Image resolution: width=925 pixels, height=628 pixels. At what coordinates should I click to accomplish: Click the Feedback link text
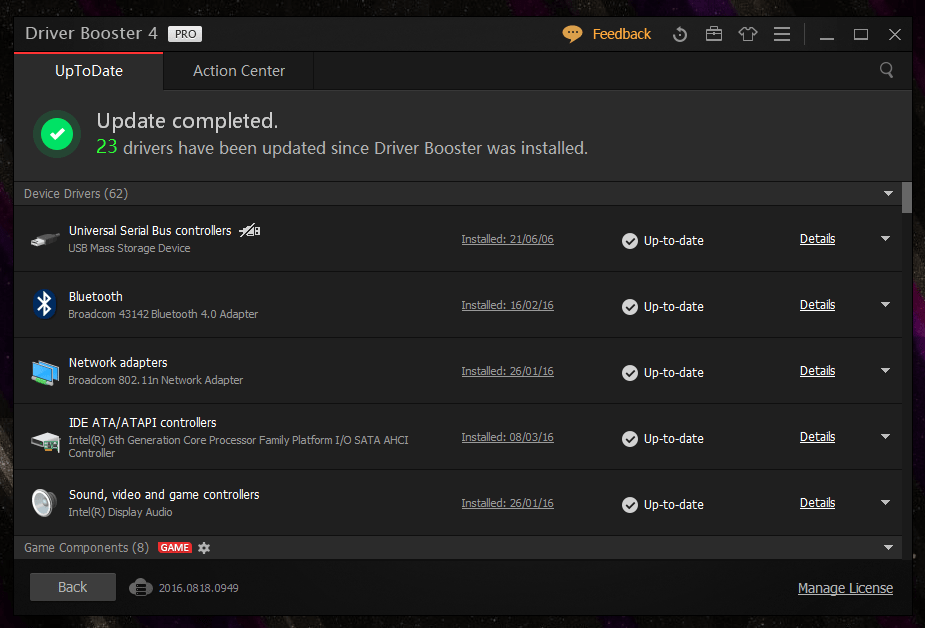(622, 34)
